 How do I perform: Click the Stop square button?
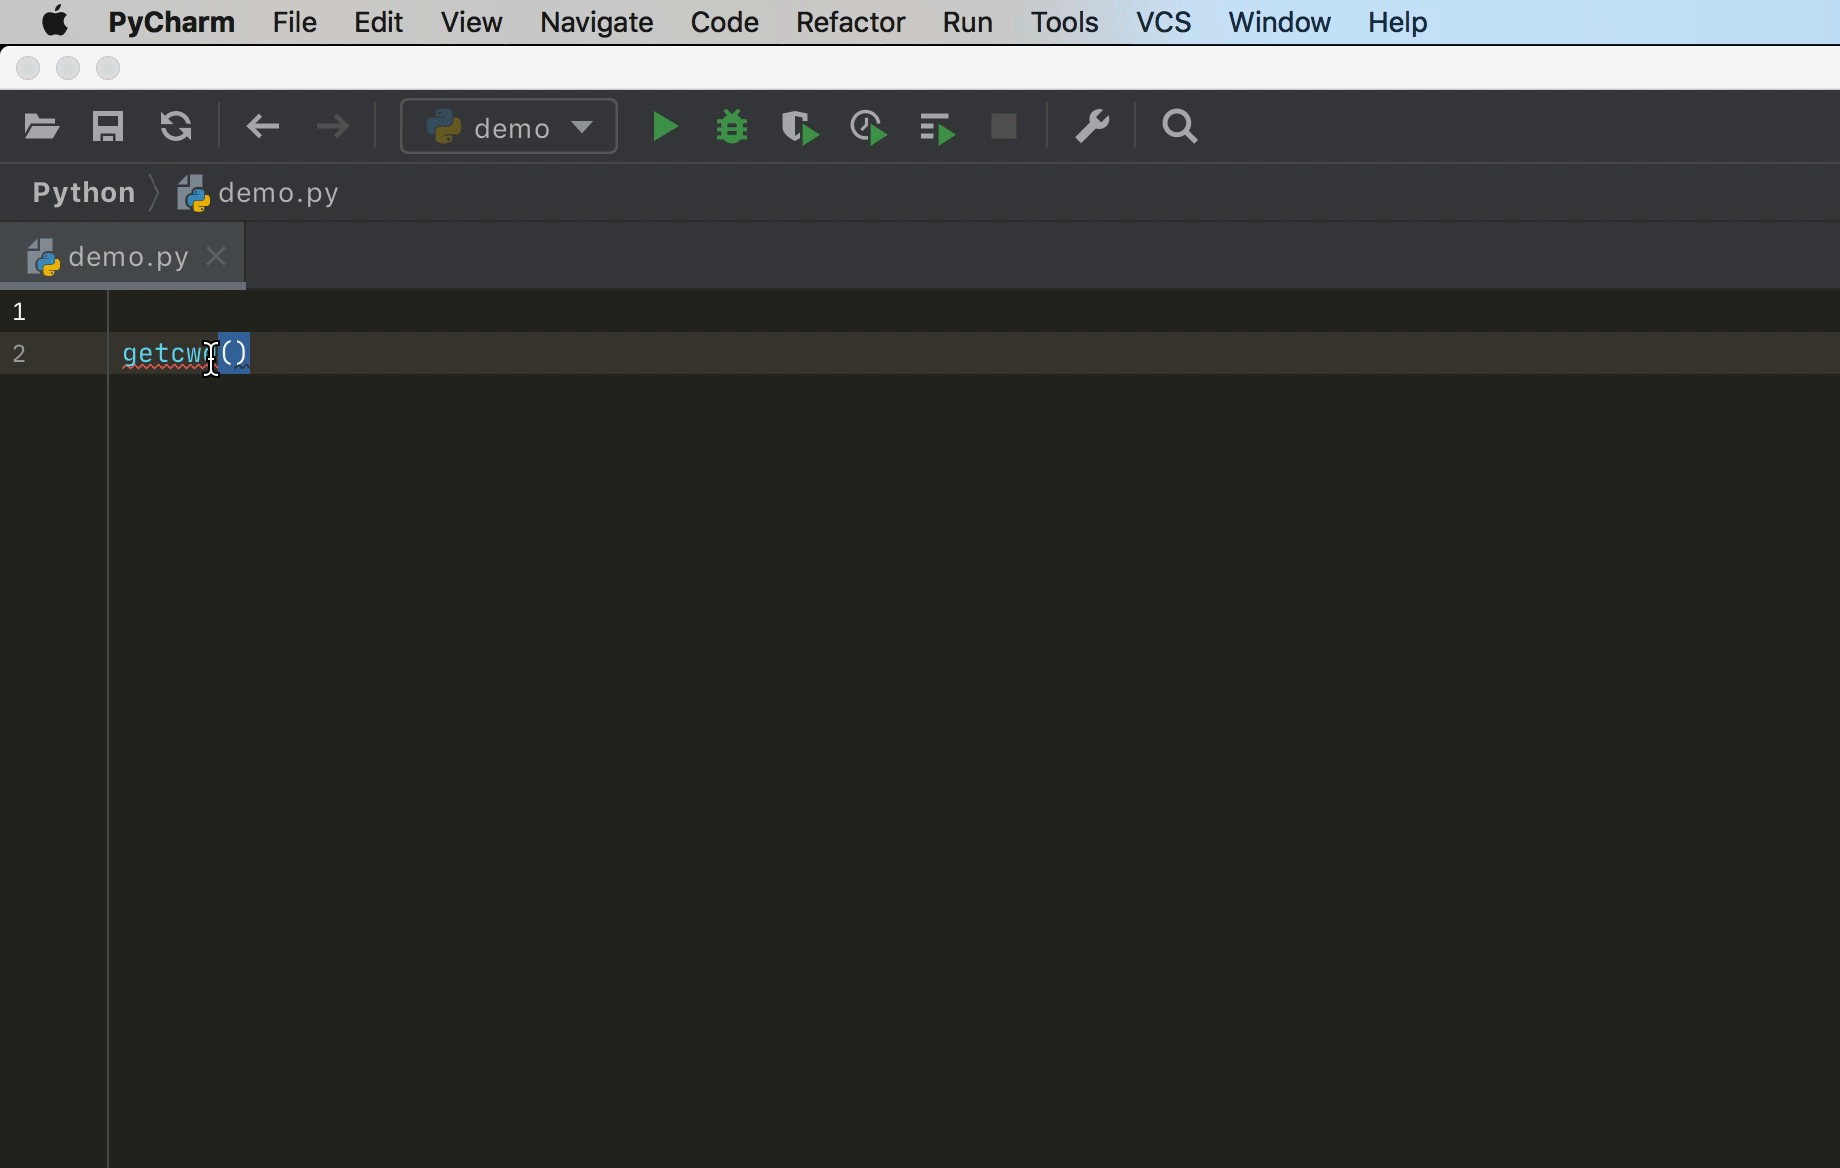tap(1004, 127)
